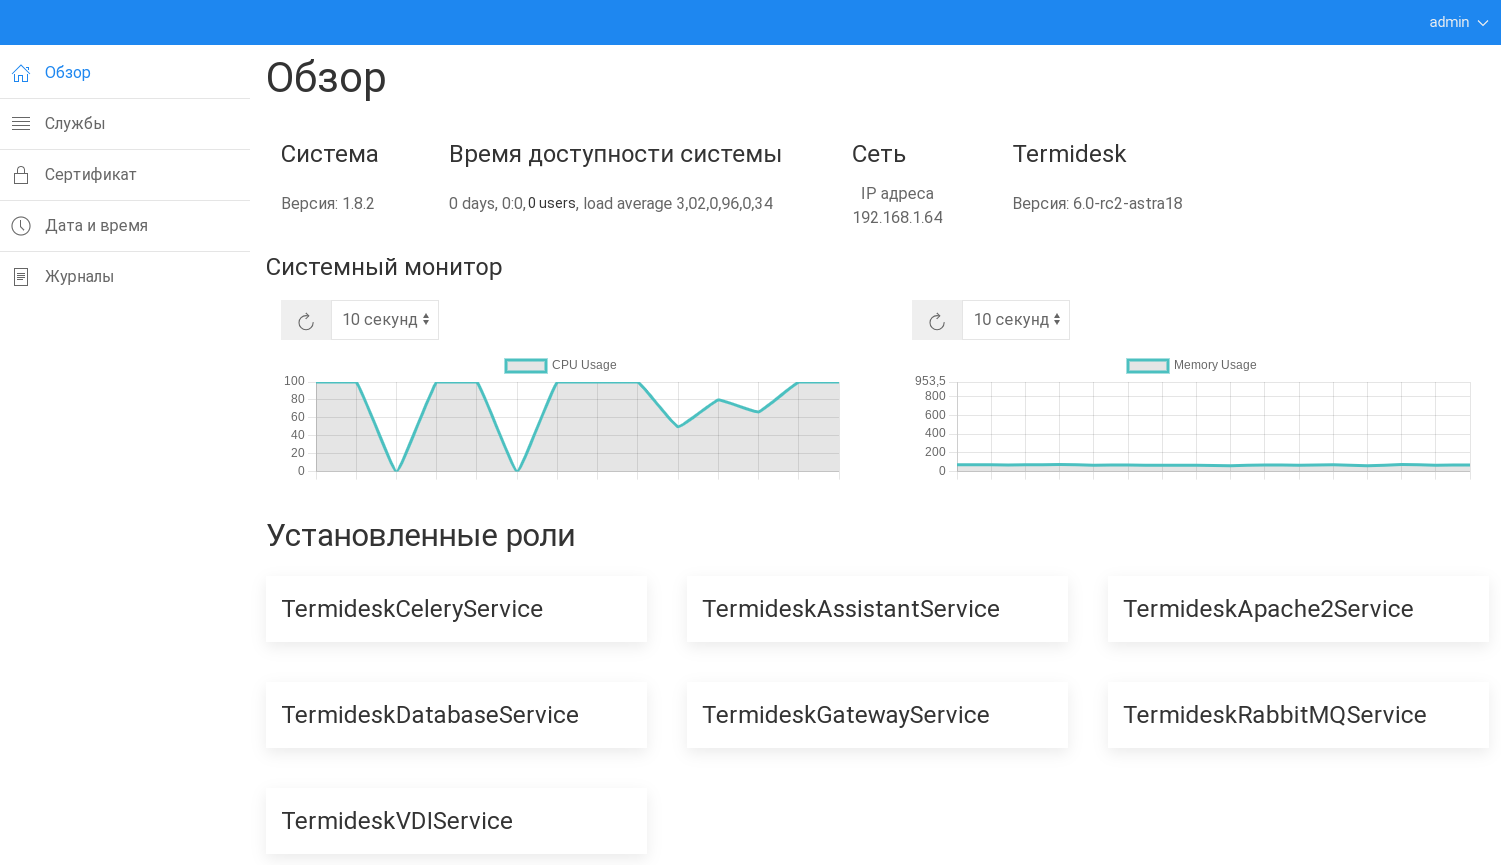Refresh the CPU Usage chart
Viewport: 1501px width, 865px height.
coord(306,321)
